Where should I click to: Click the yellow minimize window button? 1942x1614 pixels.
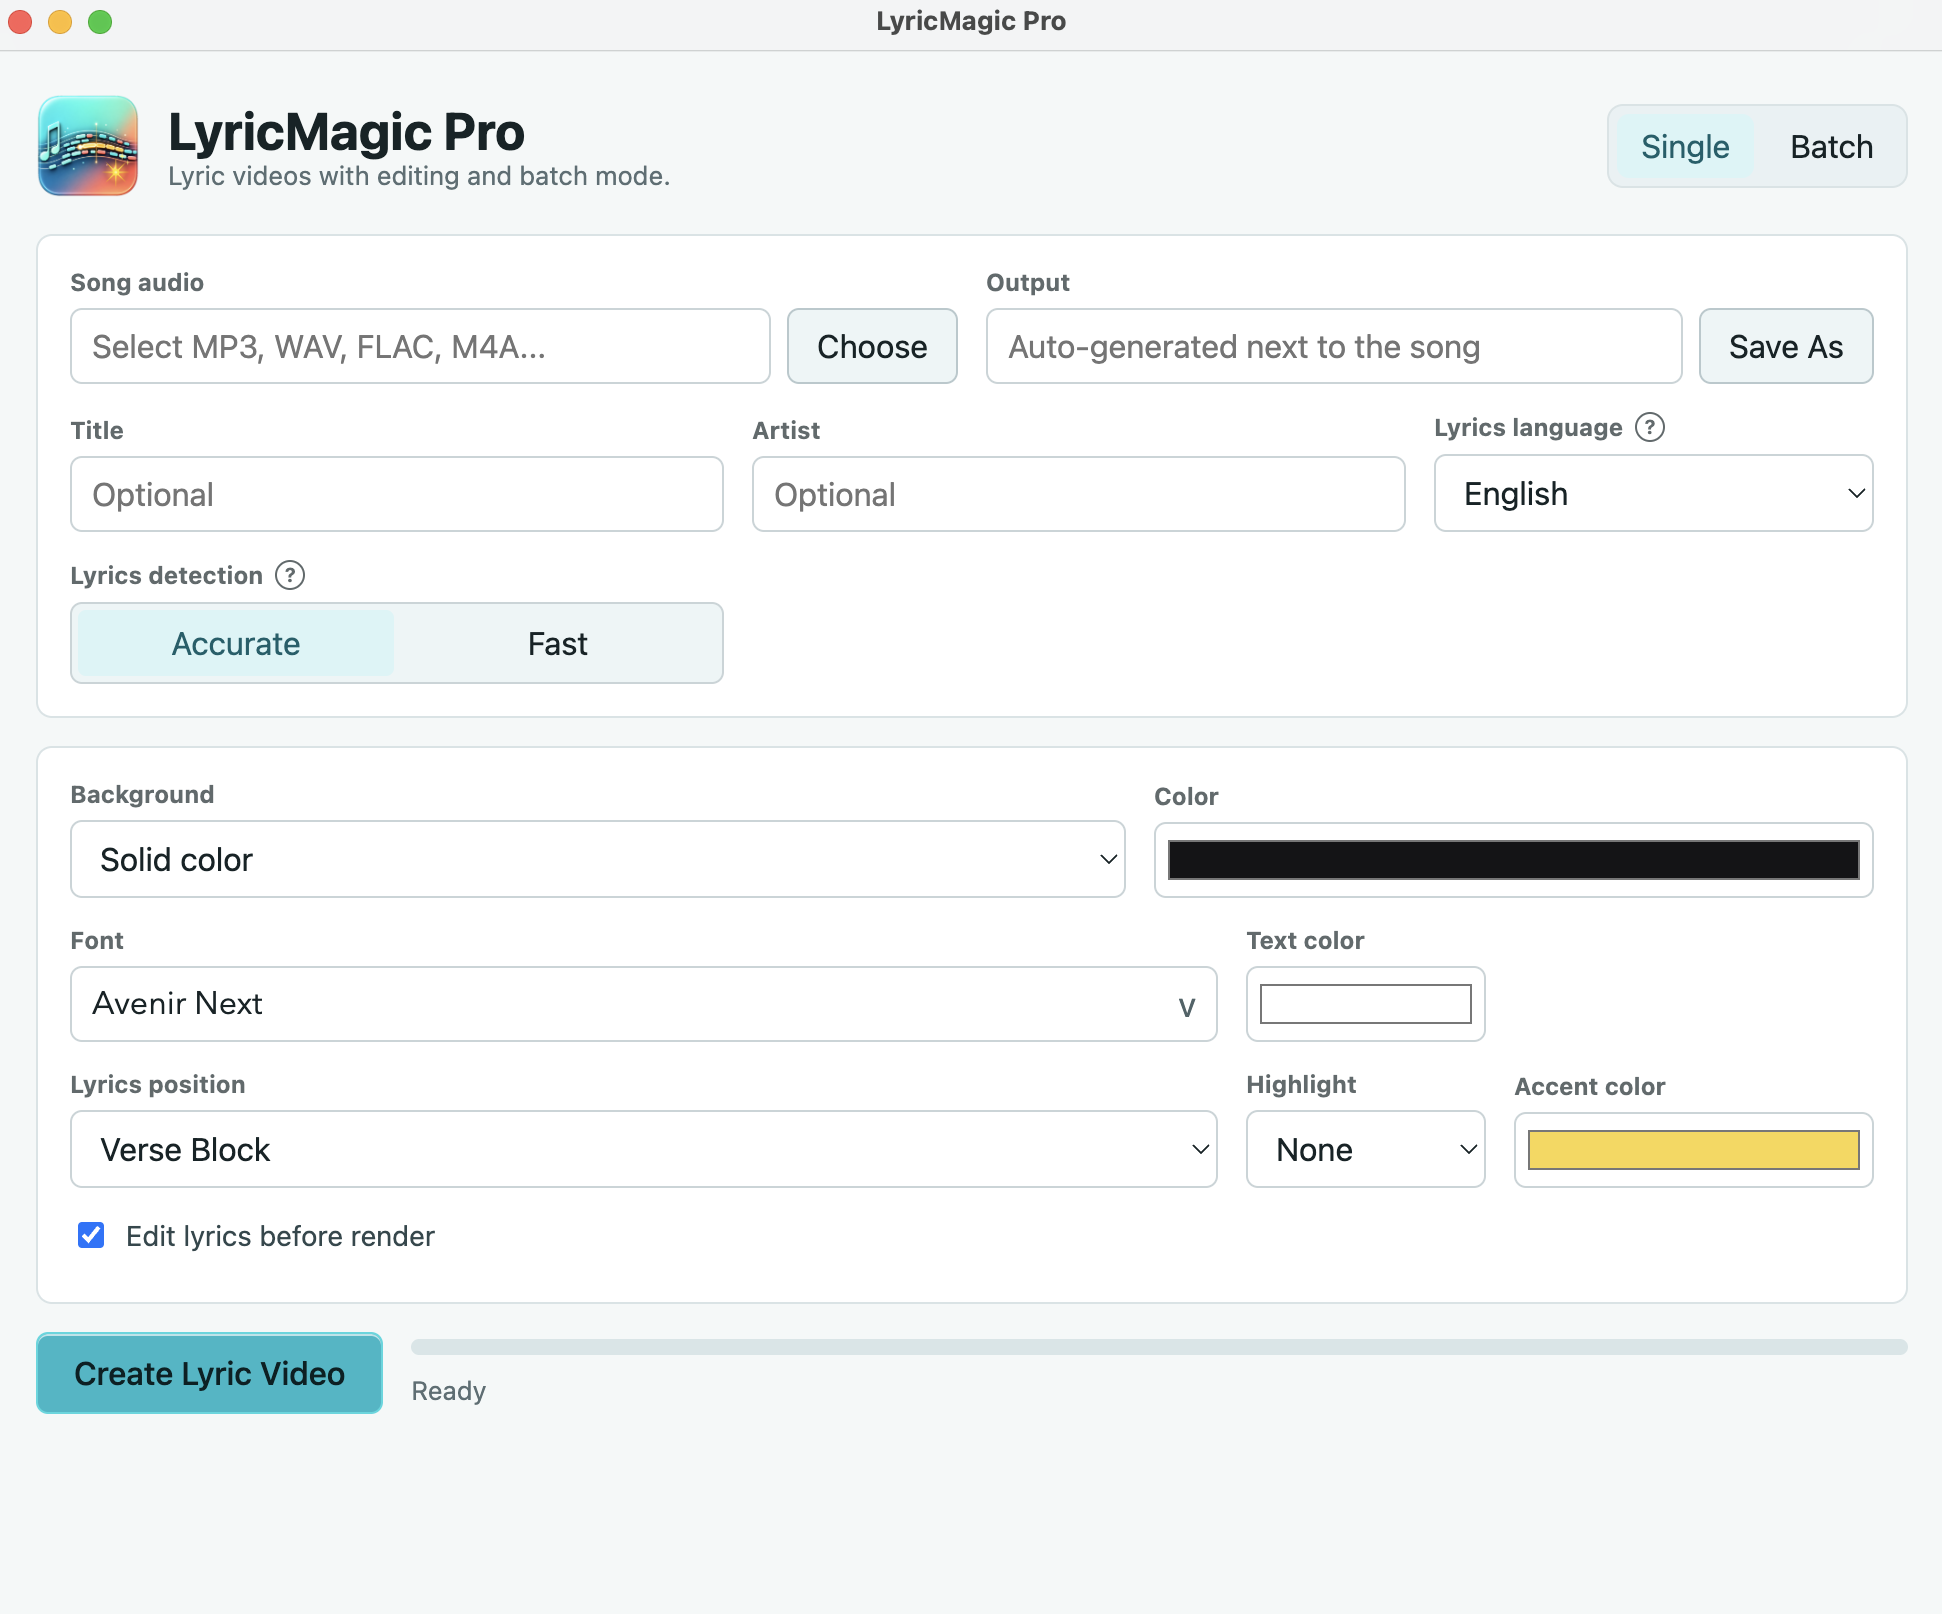60,21
